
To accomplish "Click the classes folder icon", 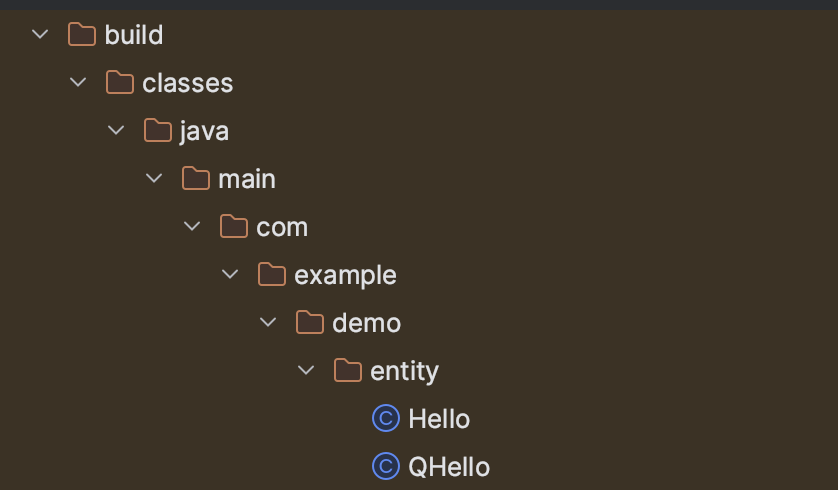I will (120, 82).
